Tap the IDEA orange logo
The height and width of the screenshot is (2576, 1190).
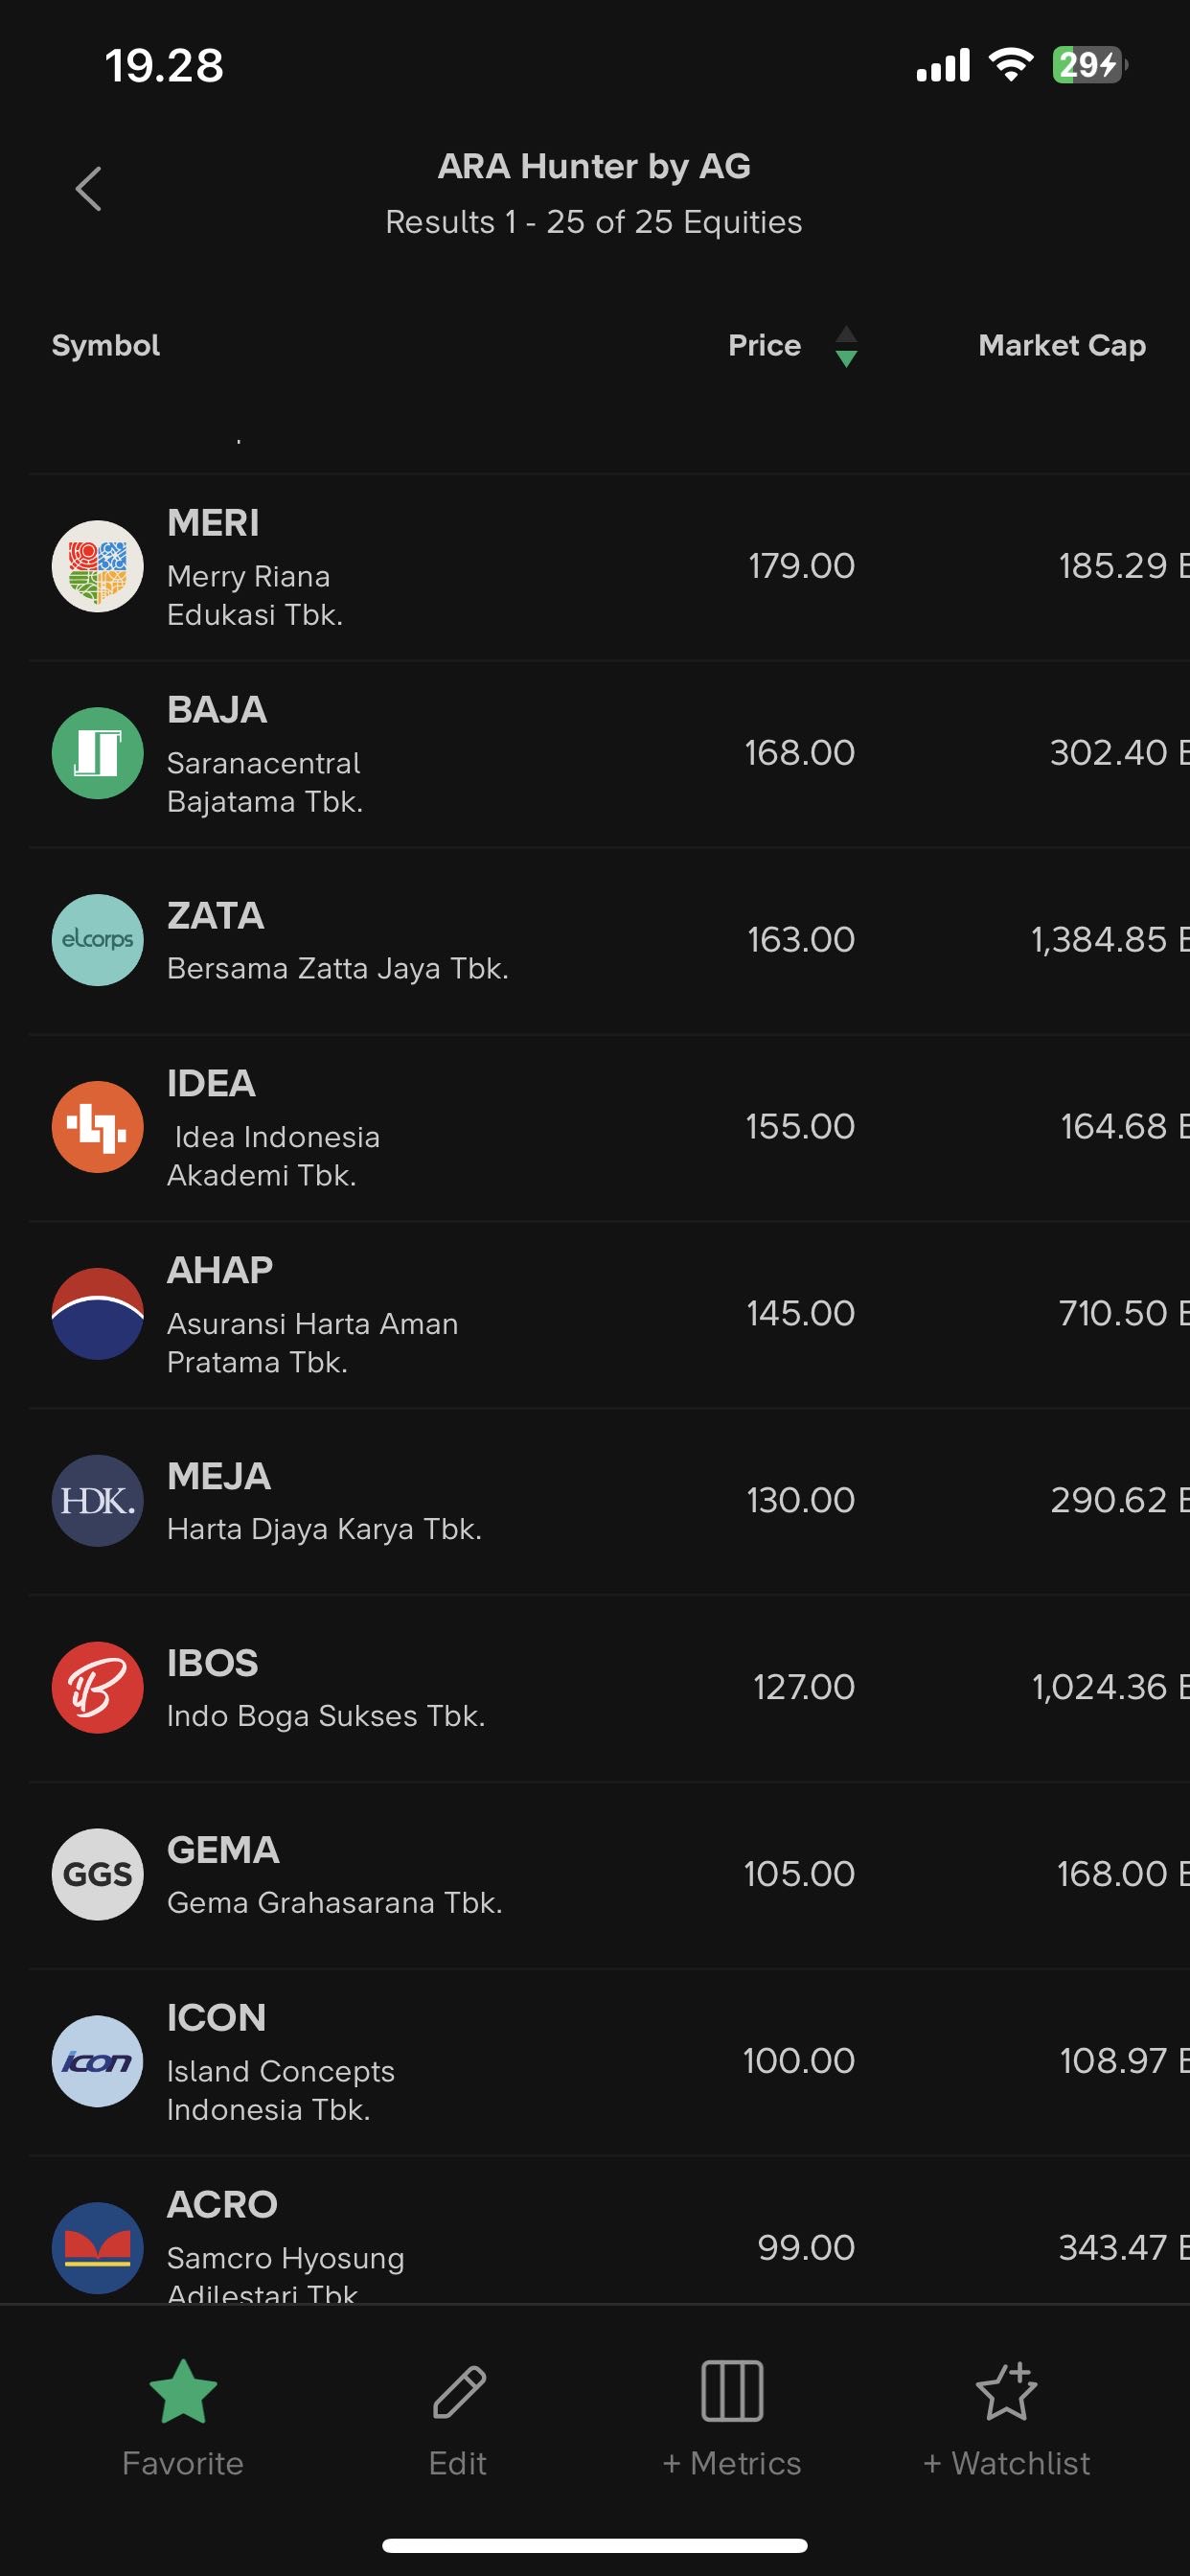97,1127
